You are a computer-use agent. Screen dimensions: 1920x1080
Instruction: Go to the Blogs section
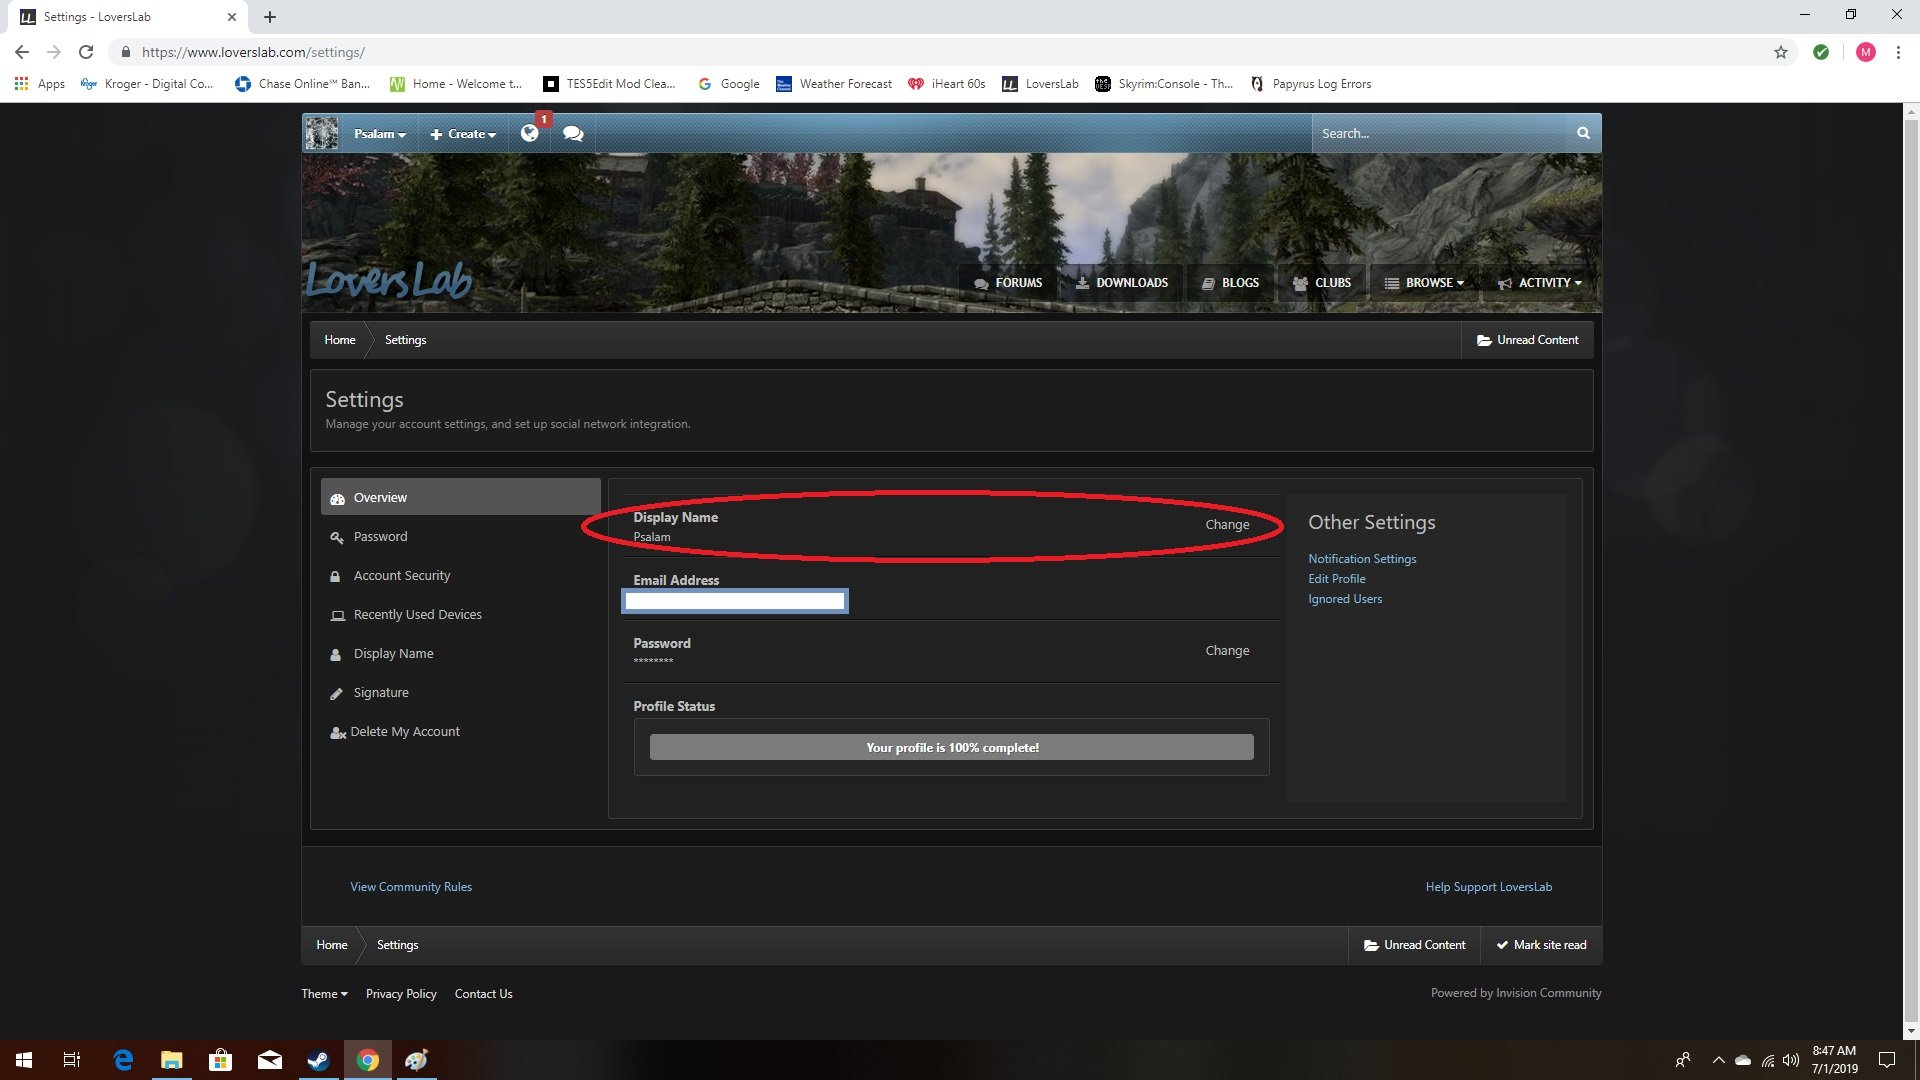pos(1231,283)
